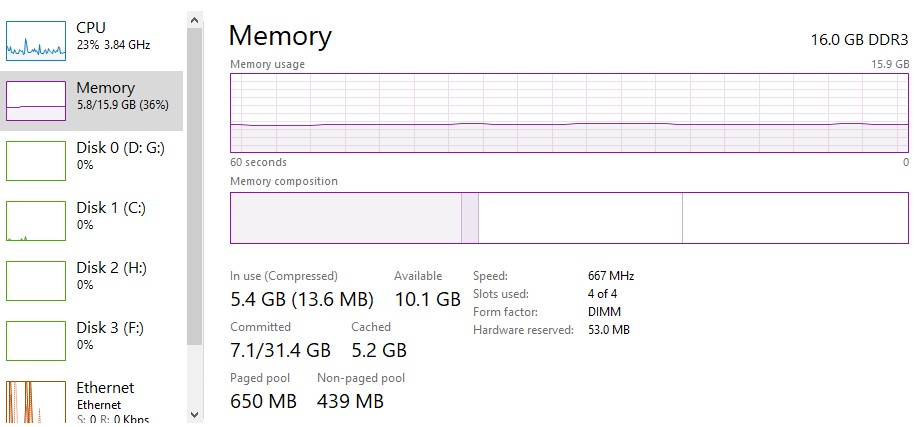The image size is (914, 427).
Task: View Disk 2 (H:) performance label
Action: pyautogui.click(x=111, y=268)
